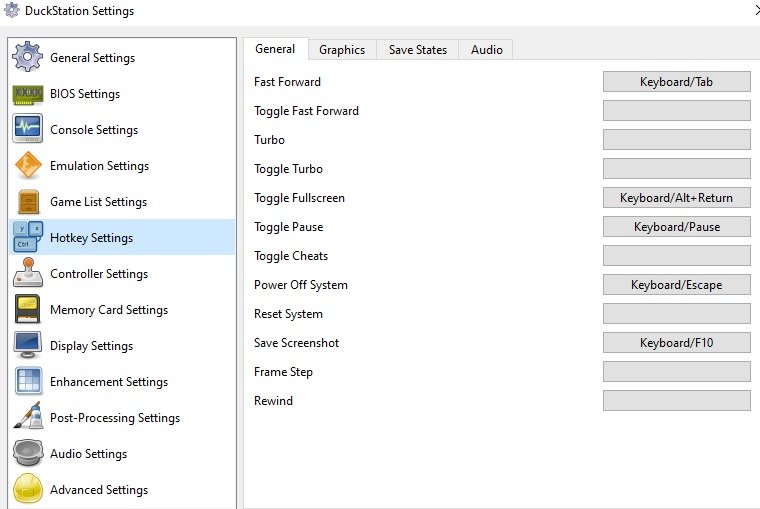Viewport: 760px width, 509px height.
Task: Open Post-Processing Settings text entry
Action: 115,418
